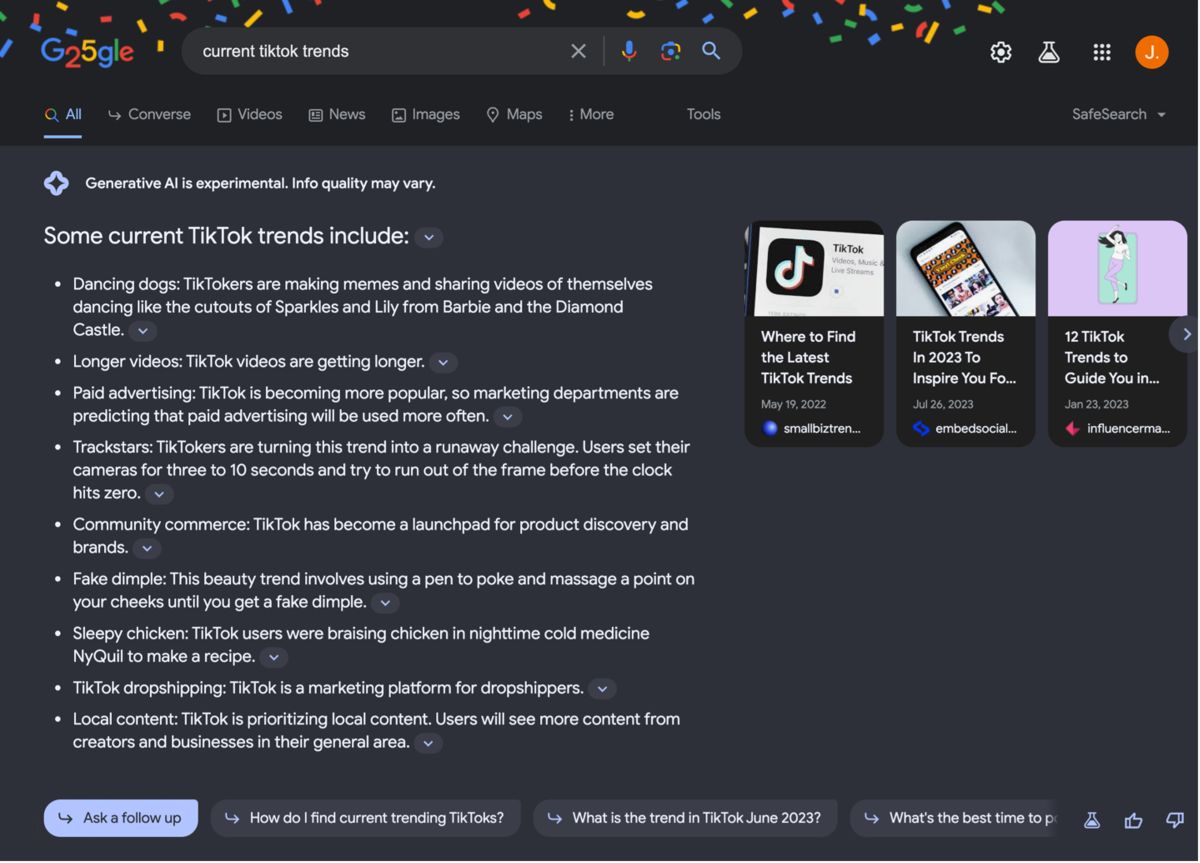
Task: Click the 'Jul 26, 2023' date text
Action: point(943,404)
